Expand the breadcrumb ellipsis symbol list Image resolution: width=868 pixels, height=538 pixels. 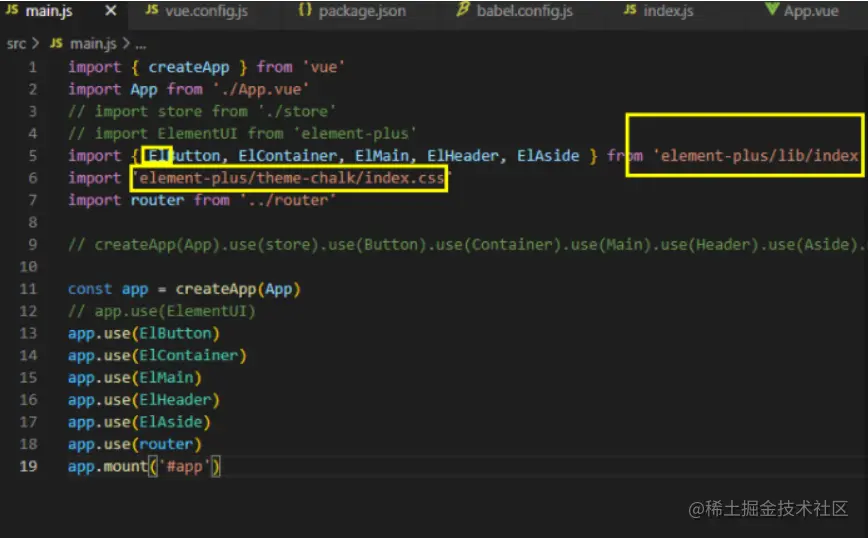[141, 45]
